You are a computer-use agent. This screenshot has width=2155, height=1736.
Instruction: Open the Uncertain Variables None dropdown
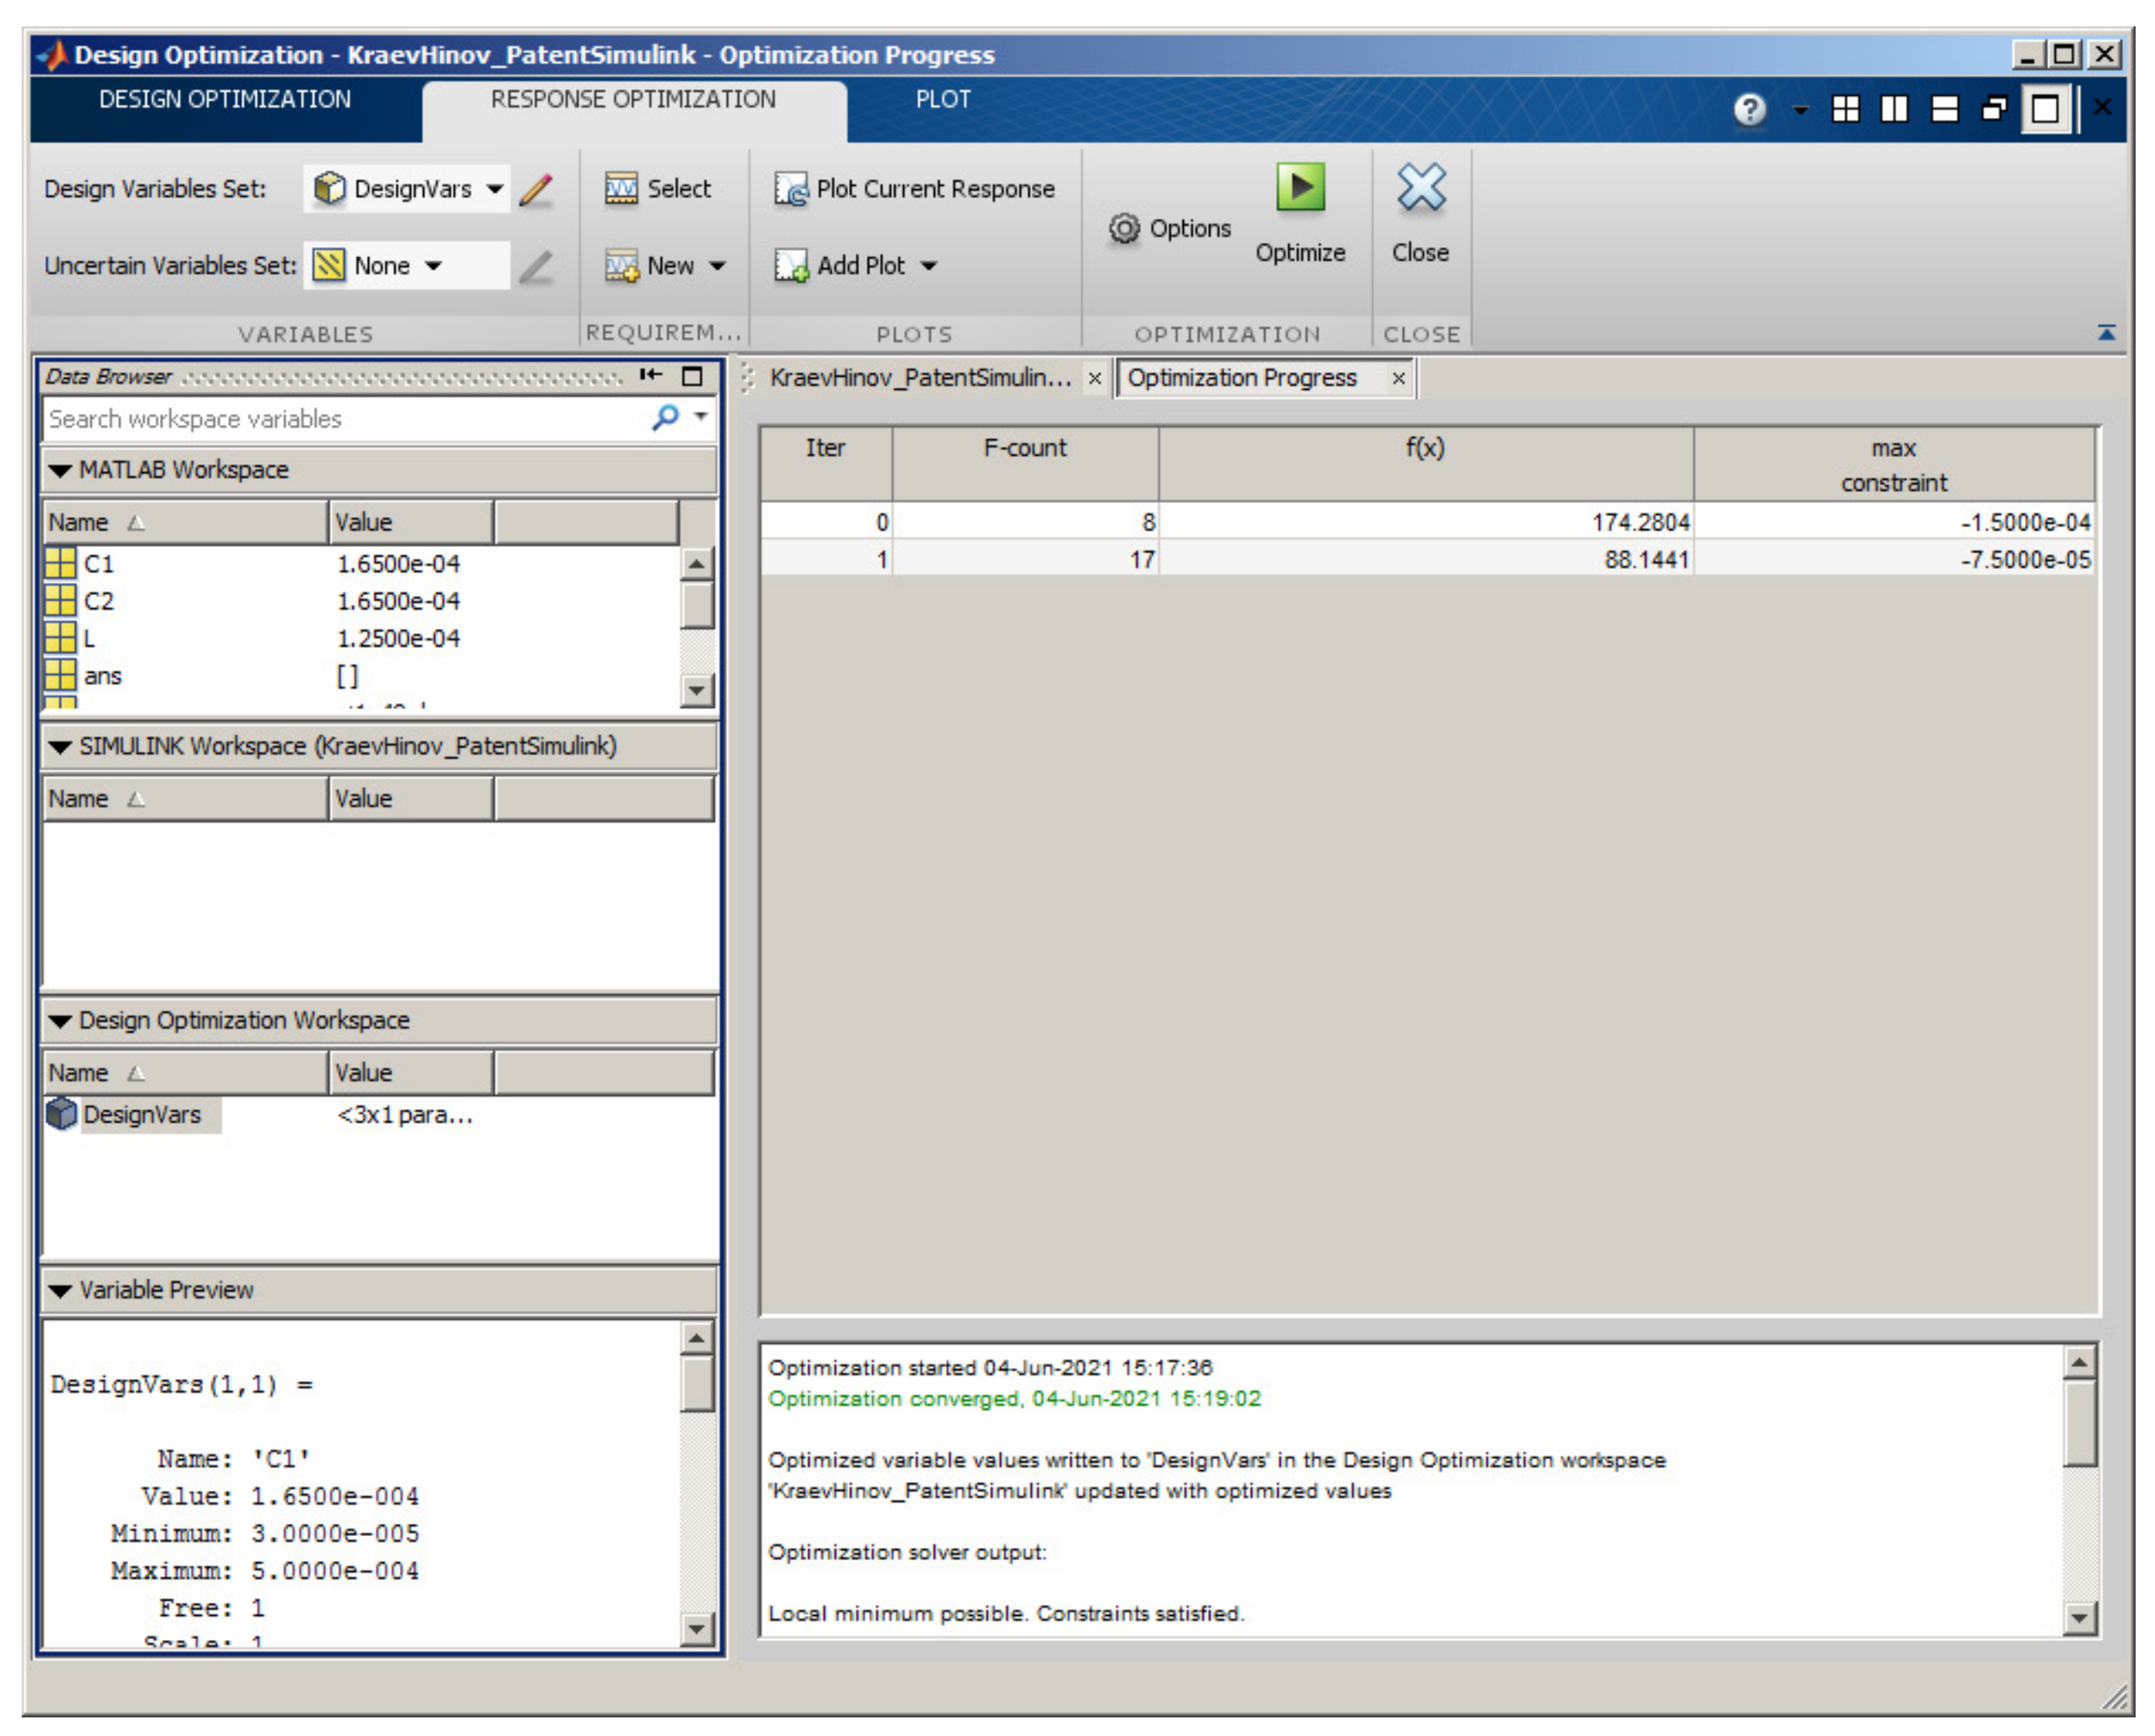(433, 266)
